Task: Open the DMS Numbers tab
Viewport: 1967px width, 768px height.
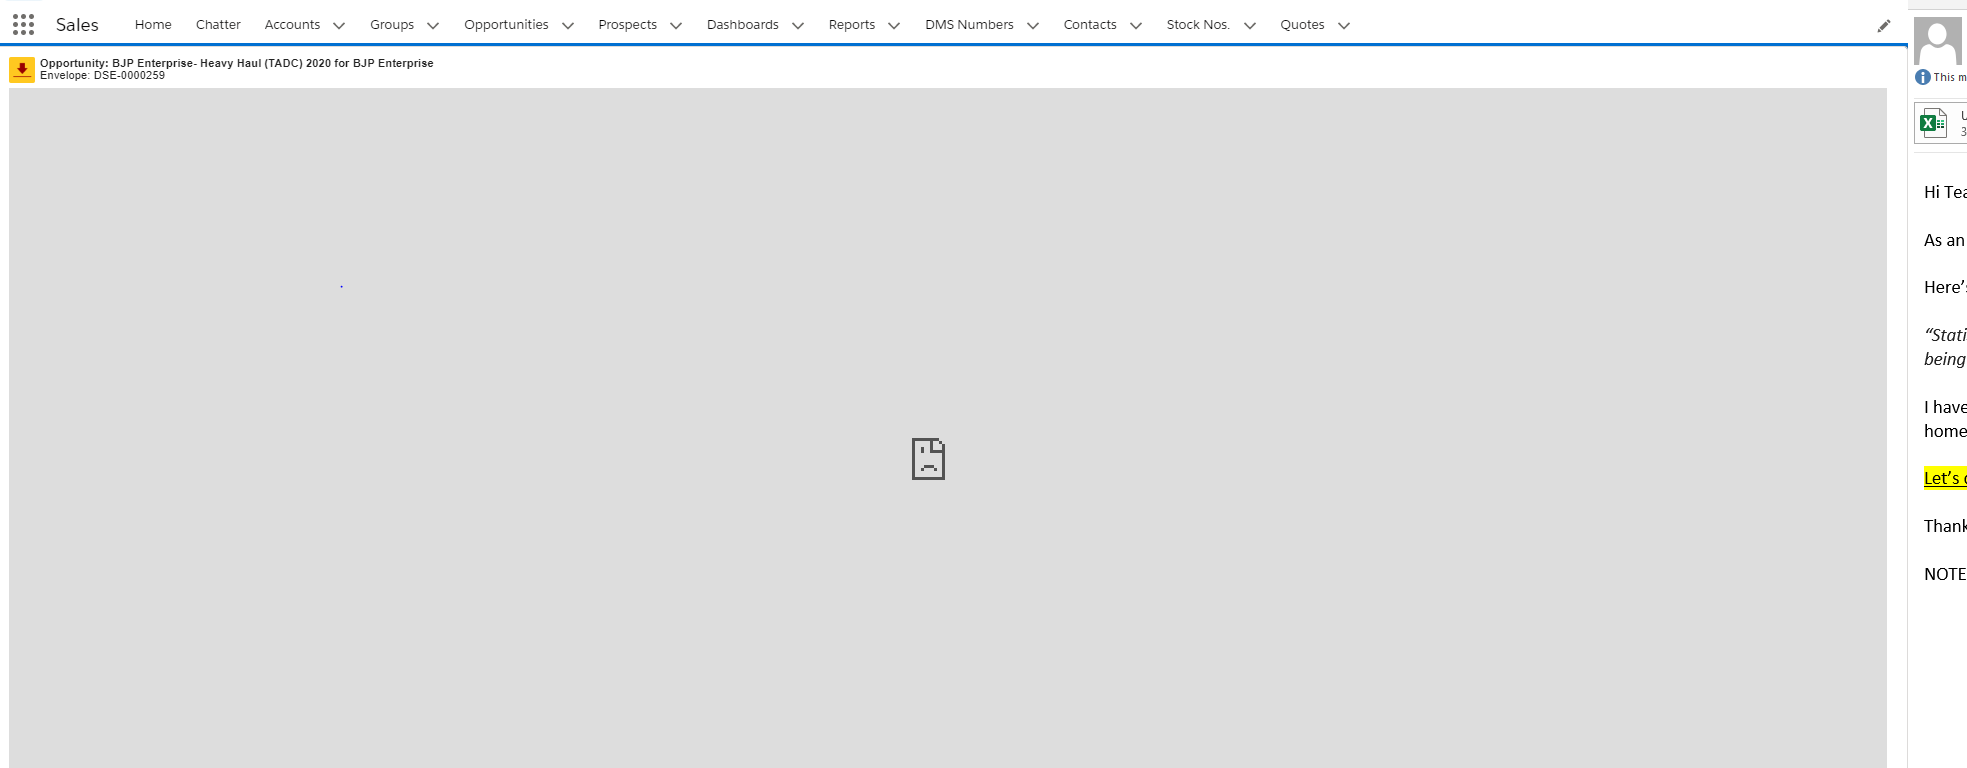Action: click(969, 24)
